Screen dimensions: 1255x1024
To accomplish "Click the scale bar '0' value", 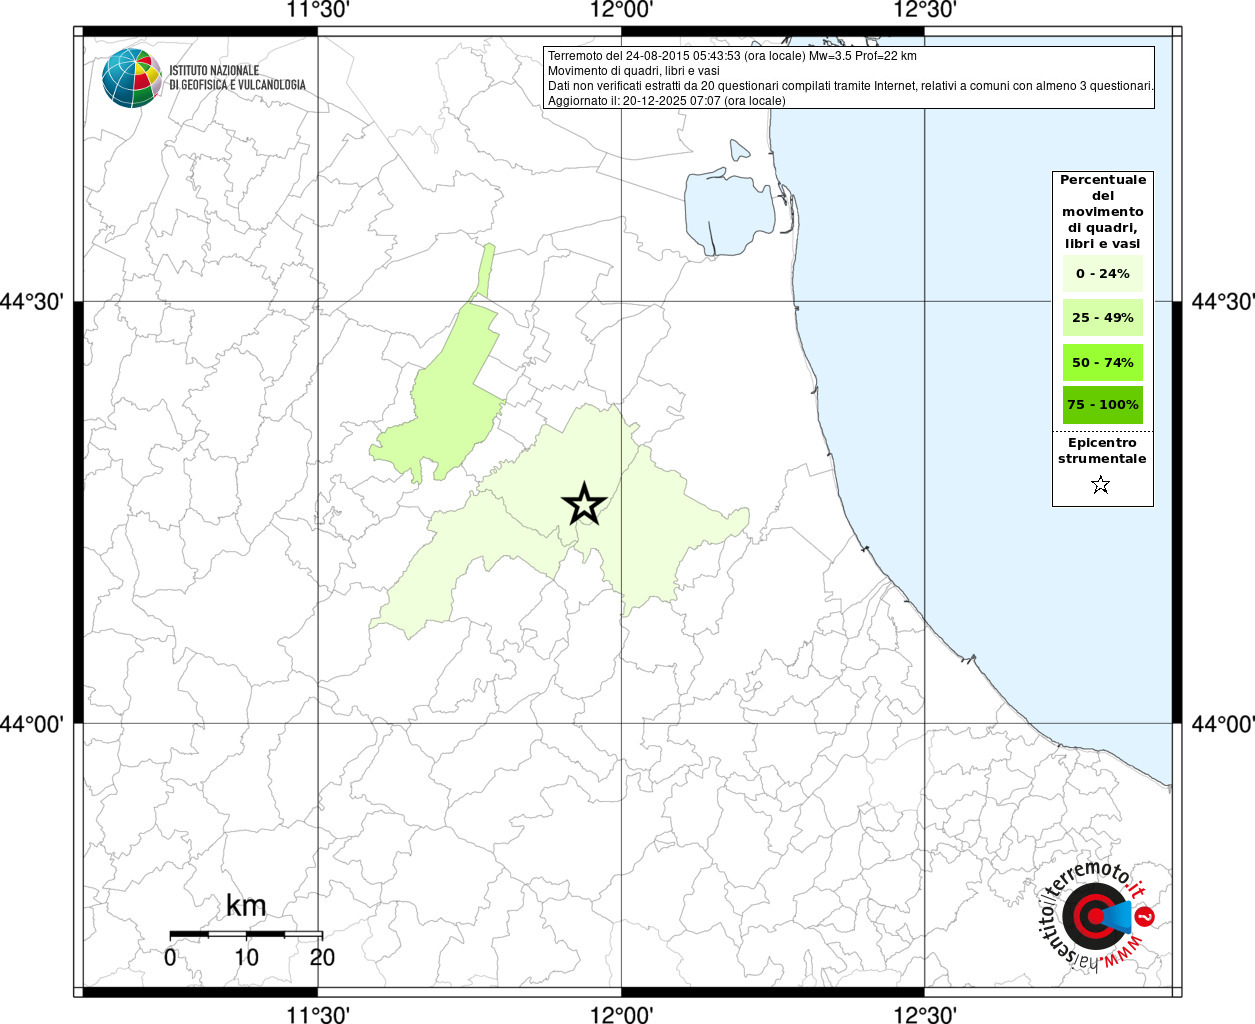I will pyautogui.click(x=170, y=957).
